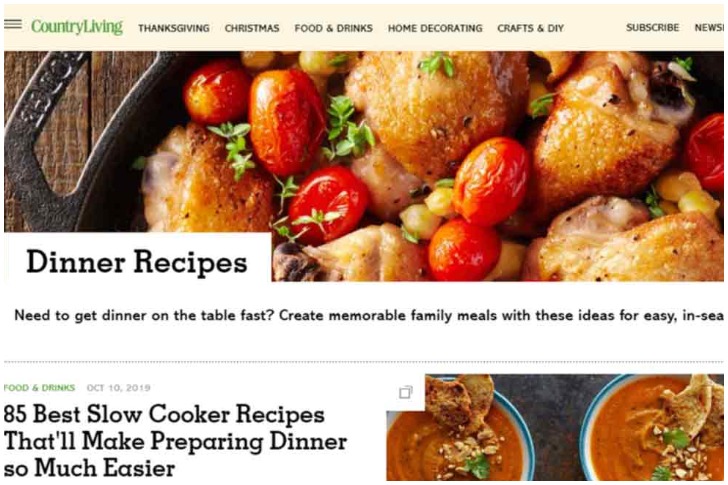Click the Oct 10, 2019 date label

(x=118, y=388)
